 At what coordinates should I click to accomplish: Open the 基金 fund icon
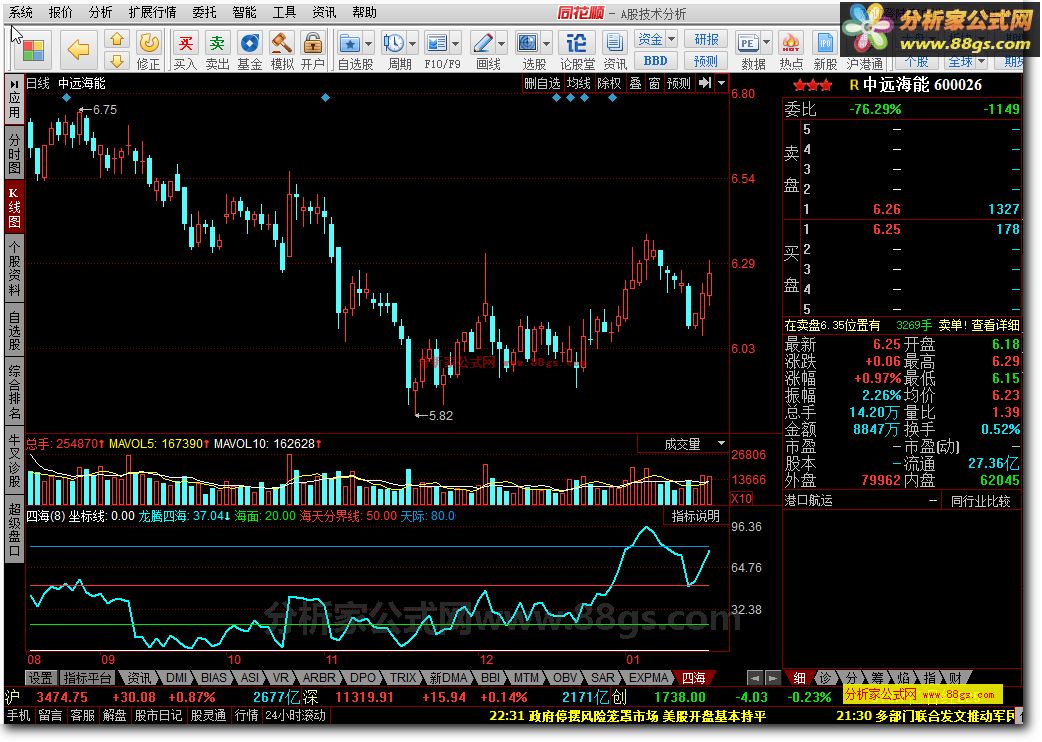pos(250,44)
